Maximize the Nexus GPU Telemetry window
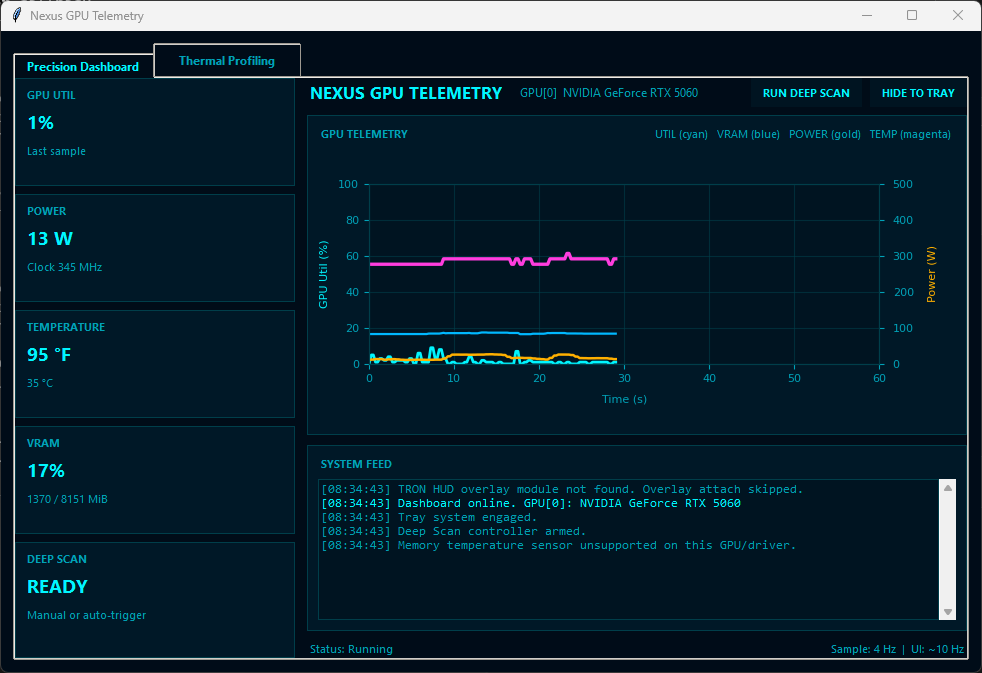Viewport: 982px width, 673px height. (911, 15)
